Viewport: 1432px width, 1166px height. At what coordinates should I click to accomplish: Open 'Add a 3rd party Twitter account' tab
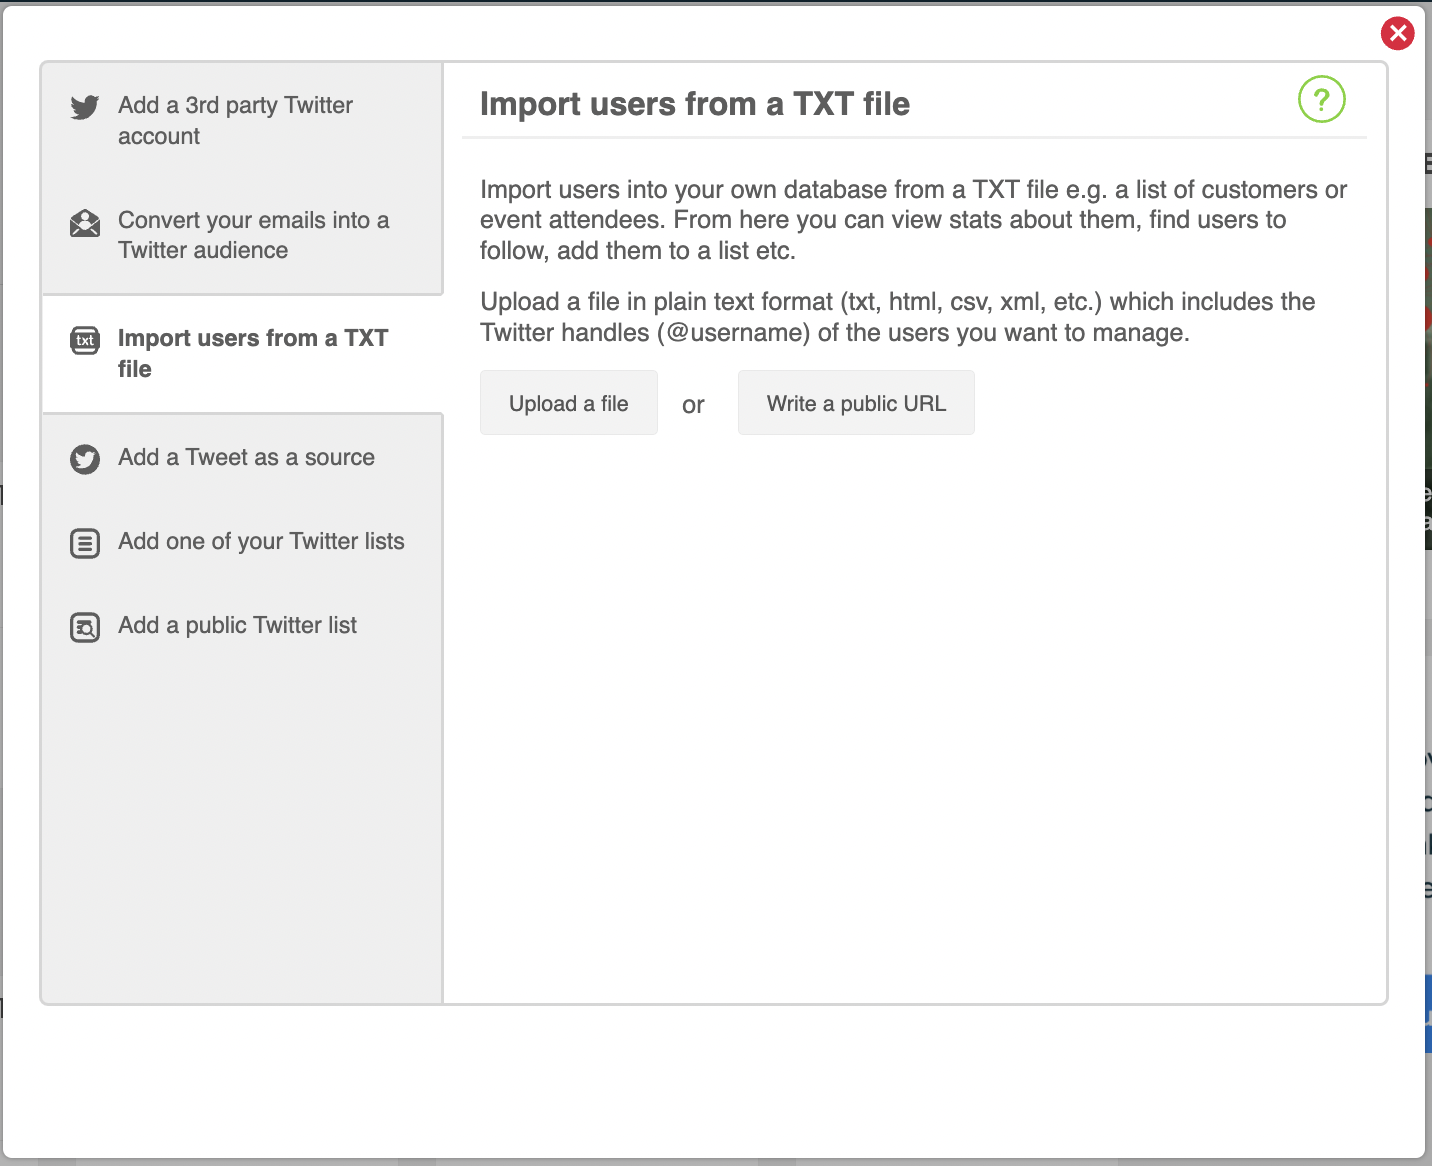point(242,121)
